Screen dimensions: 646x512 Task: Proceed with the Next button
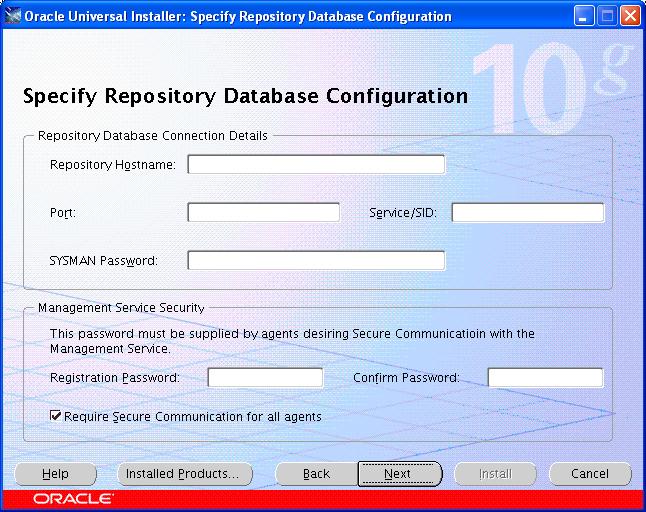pos(400,474)
